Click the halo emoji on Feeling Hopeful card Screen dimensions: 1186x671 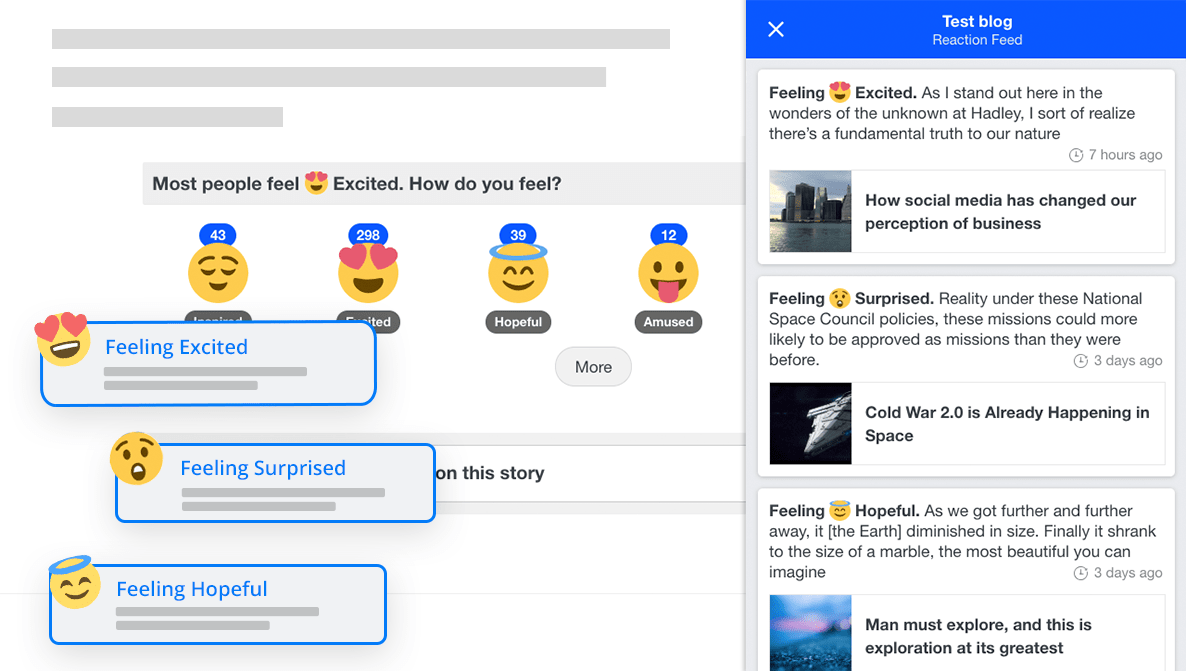[75, 582]
